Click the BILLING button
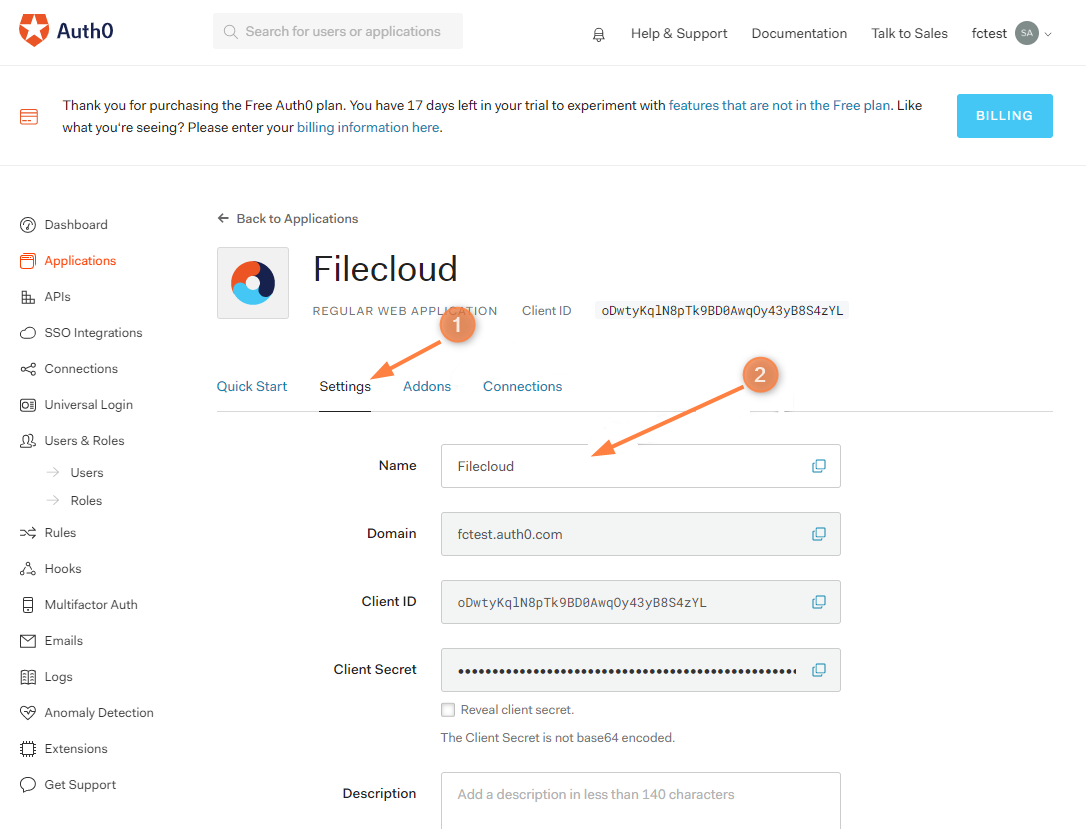 tap(1004, 116)
